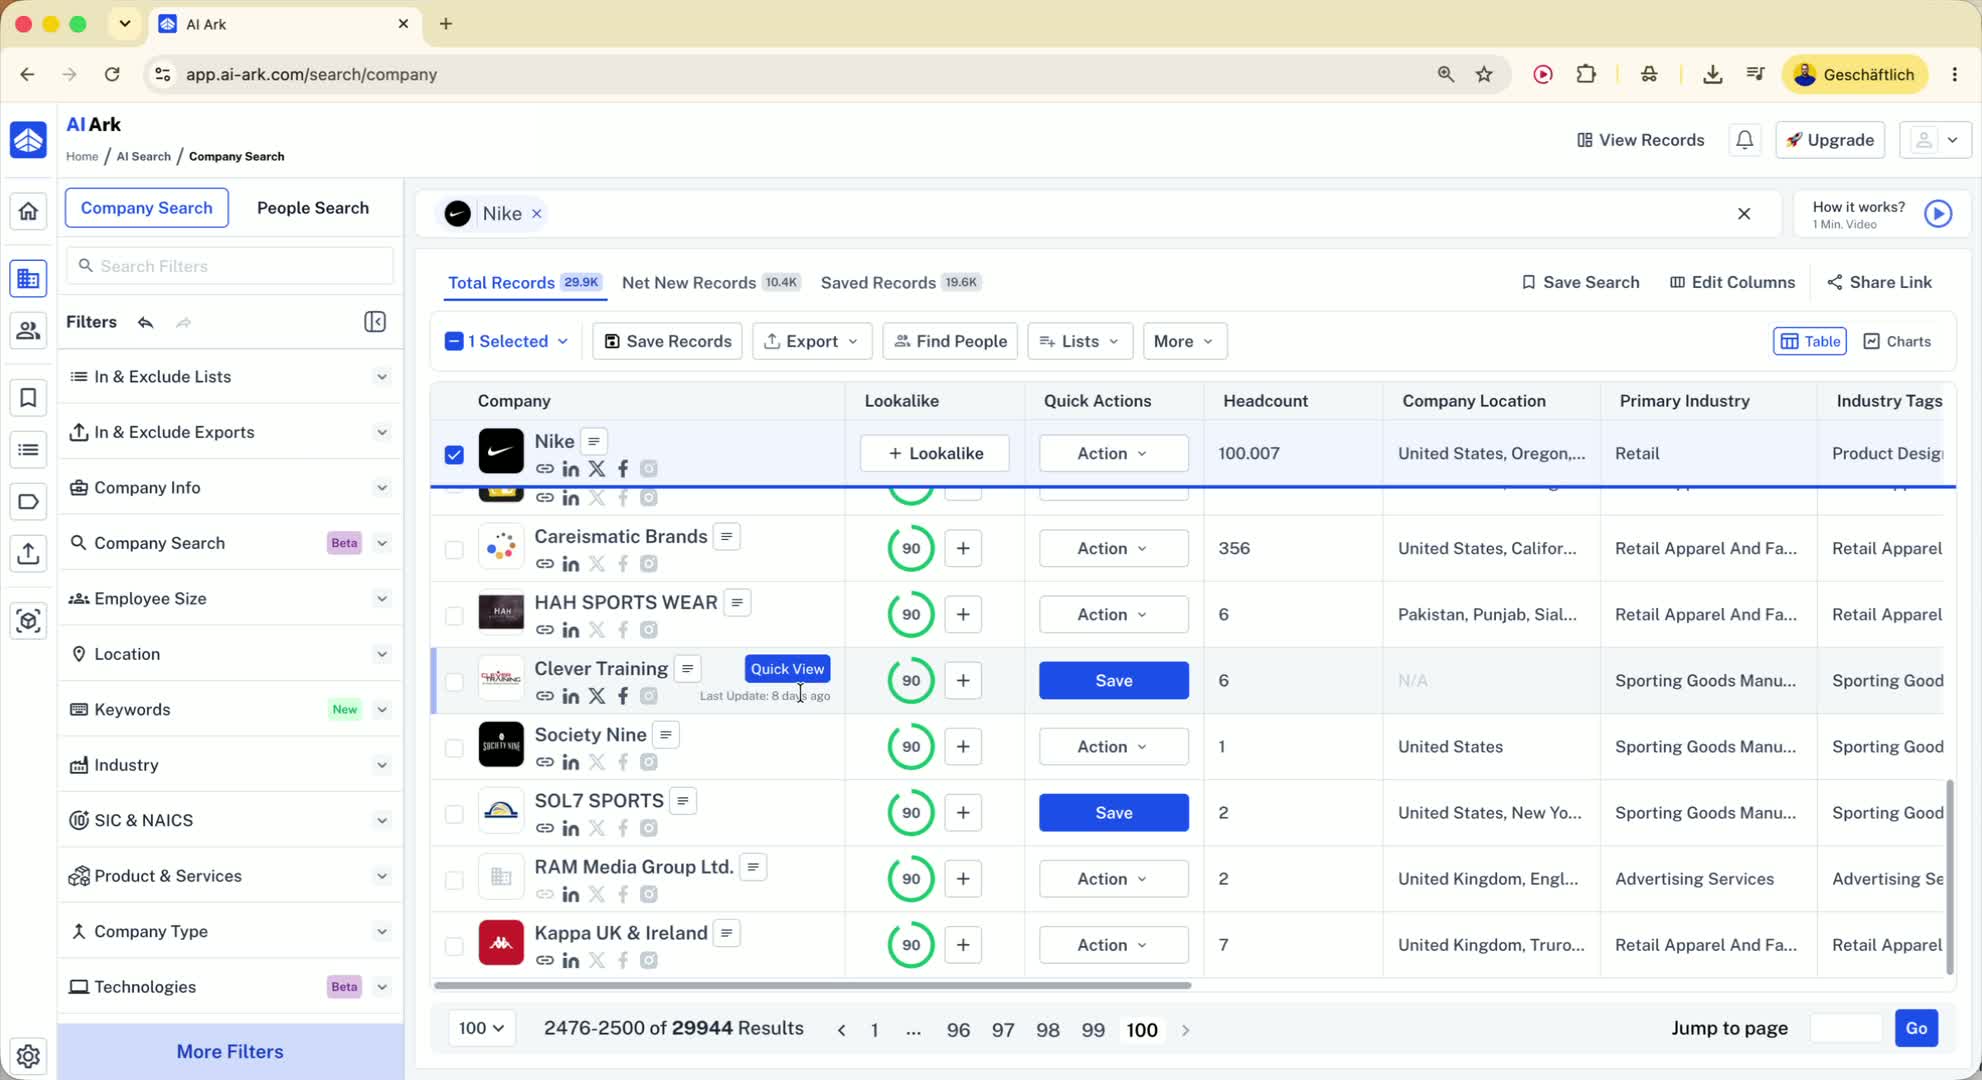Select the Careismatic Brands row checkbox
This screenshot has width=1982, height=1080.
pos(454,550)
